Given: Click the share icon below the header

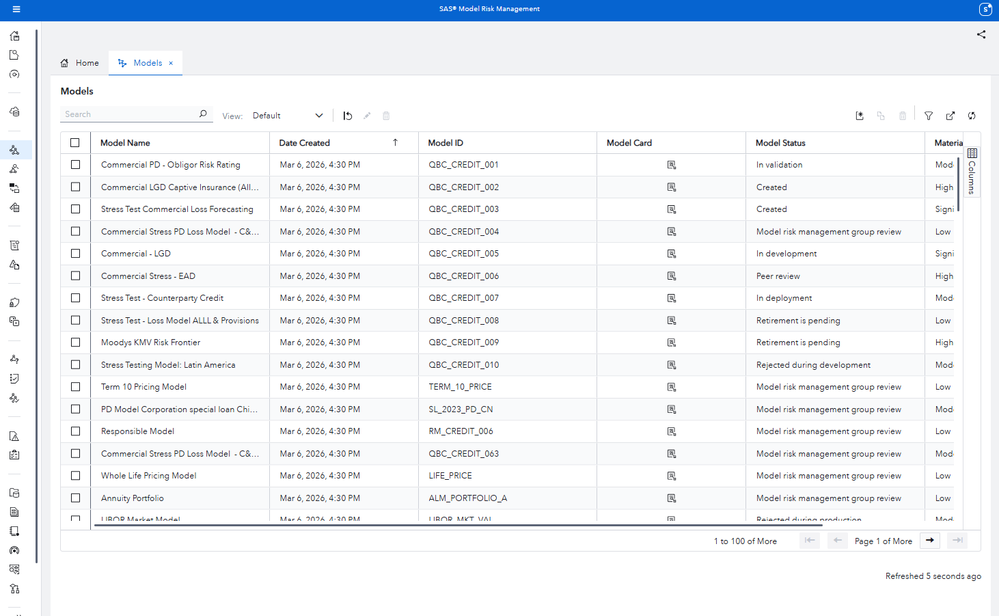Looking at the screenshot, I should [981, 34].
